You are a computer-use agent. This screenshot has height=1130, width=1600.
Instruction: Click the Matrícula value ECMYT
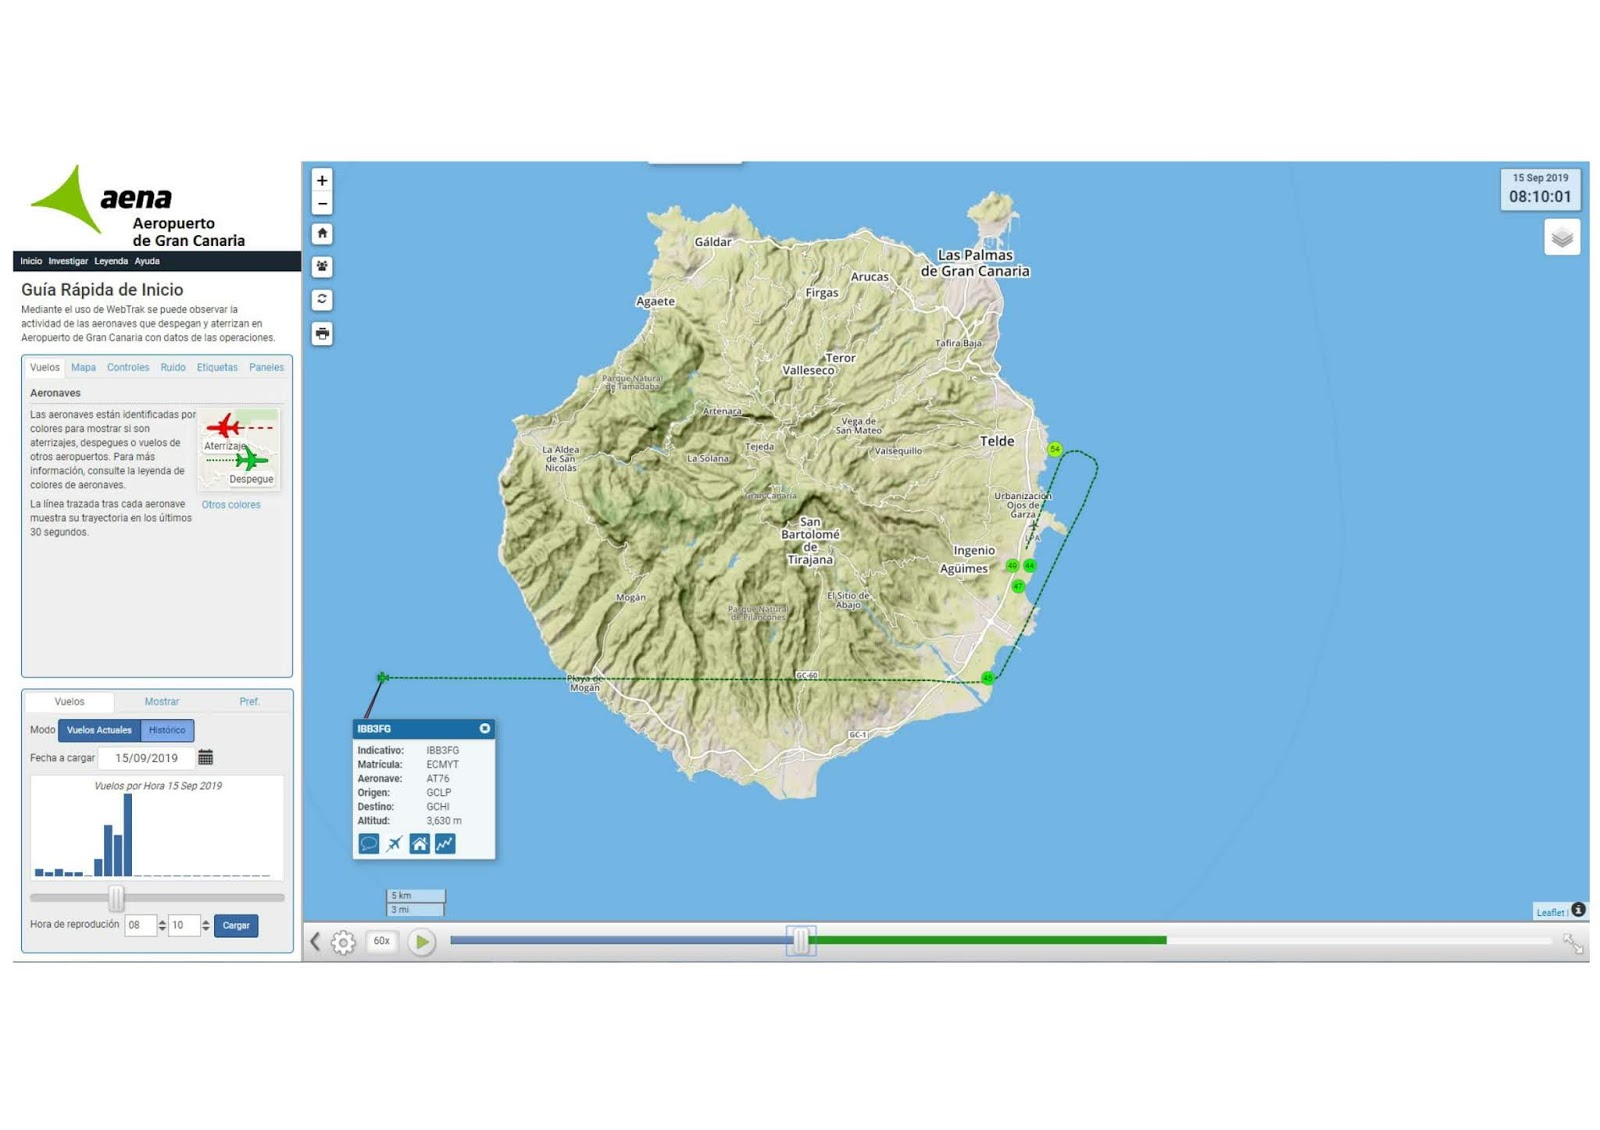click(442, 764)
